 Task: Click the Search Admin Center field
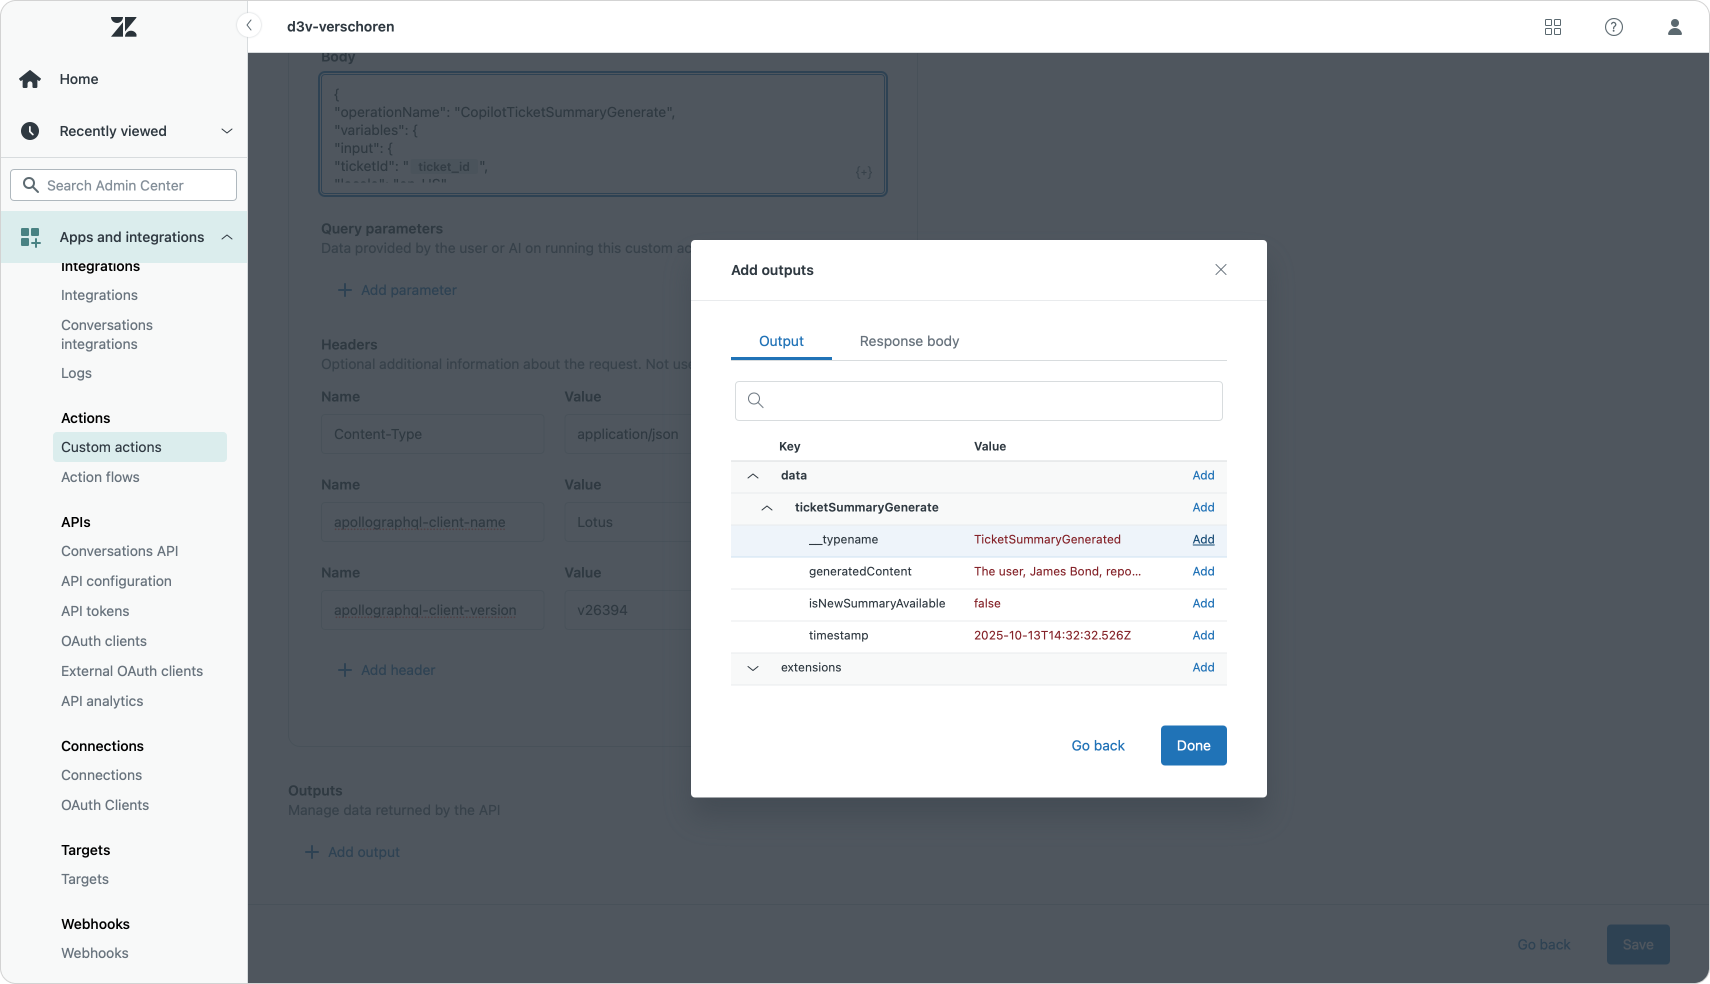coord(124,185)
